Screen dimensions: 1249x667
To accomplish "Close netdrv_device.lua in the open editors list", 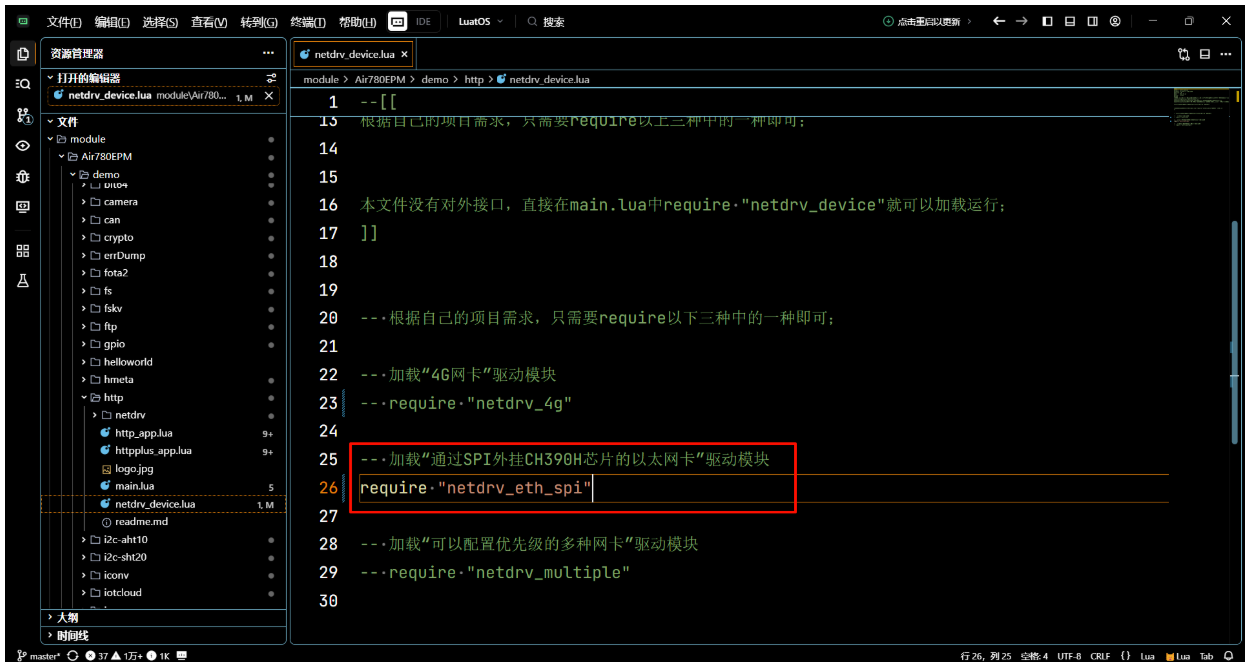I will (x=268, y=96).
